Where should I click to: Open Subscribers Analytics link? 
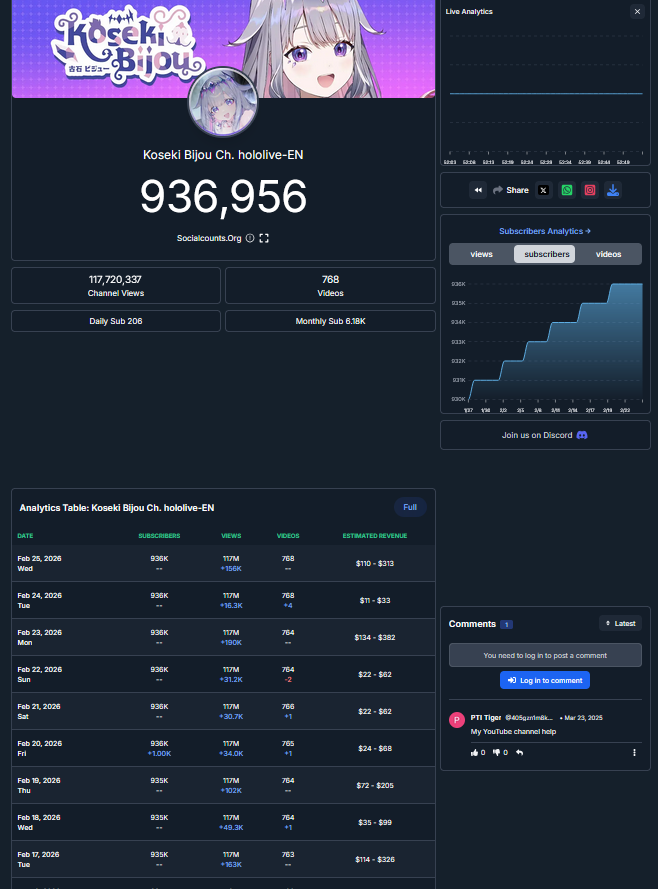point(545,231)
